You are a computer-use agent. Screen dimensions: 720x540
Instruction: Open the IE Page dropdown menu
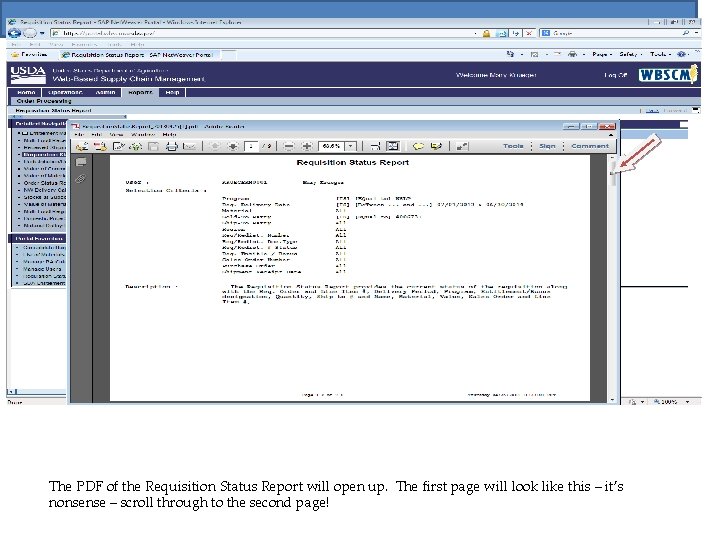point(602,54)
